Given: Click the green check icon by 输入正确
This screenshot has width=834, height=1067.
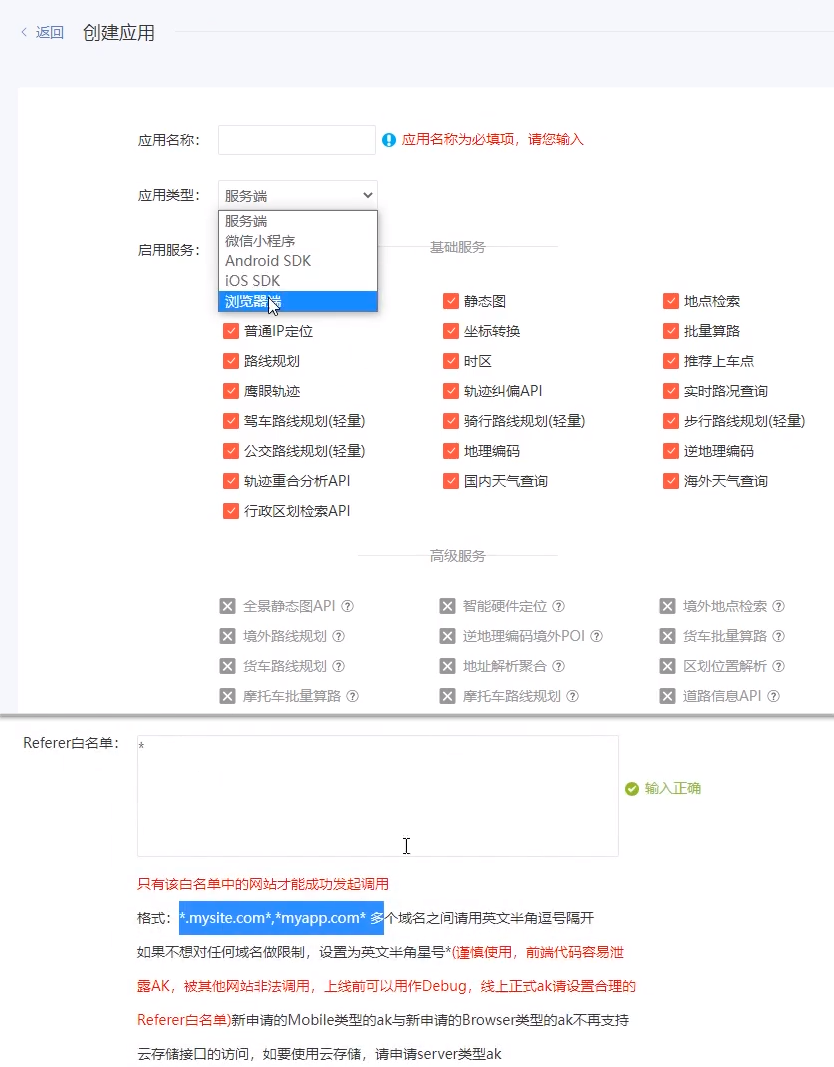Looking at the screenshot, I should click(632, 789).
